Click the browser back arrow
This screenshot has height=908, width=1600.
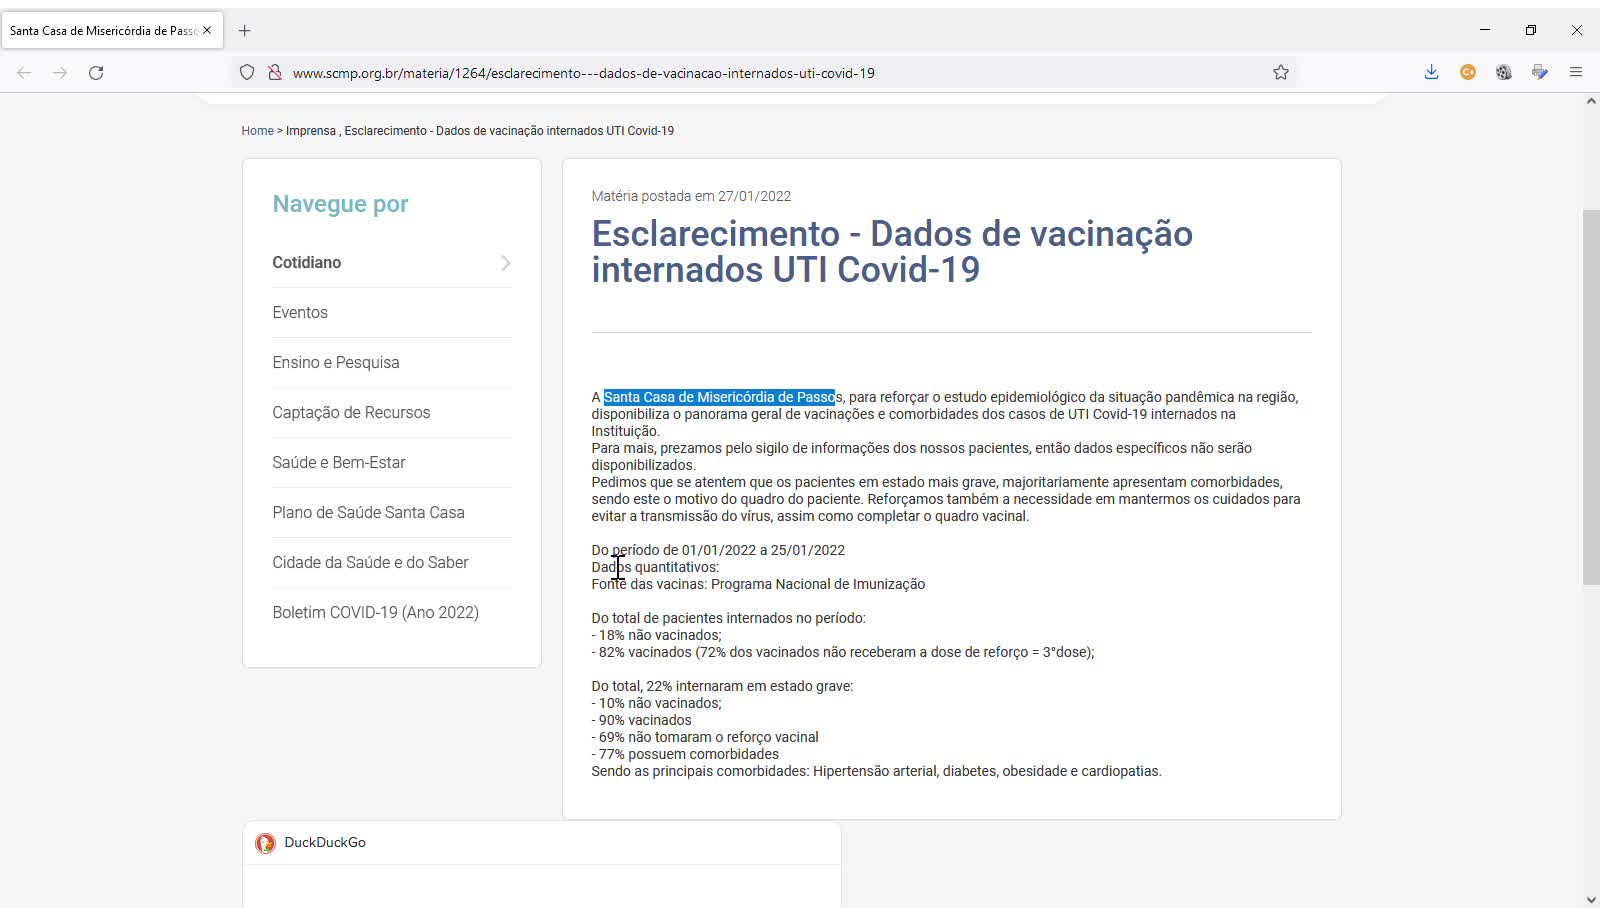pos(24,72)
